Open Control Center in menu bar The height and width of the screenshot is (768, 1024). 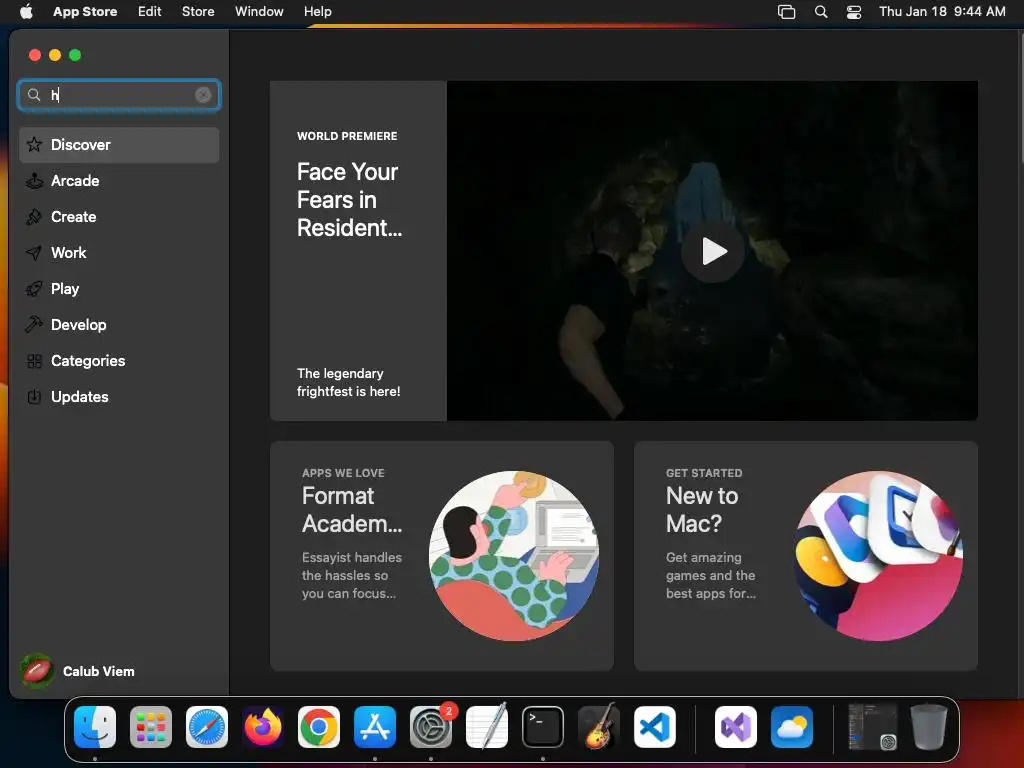tap(854, 12)
